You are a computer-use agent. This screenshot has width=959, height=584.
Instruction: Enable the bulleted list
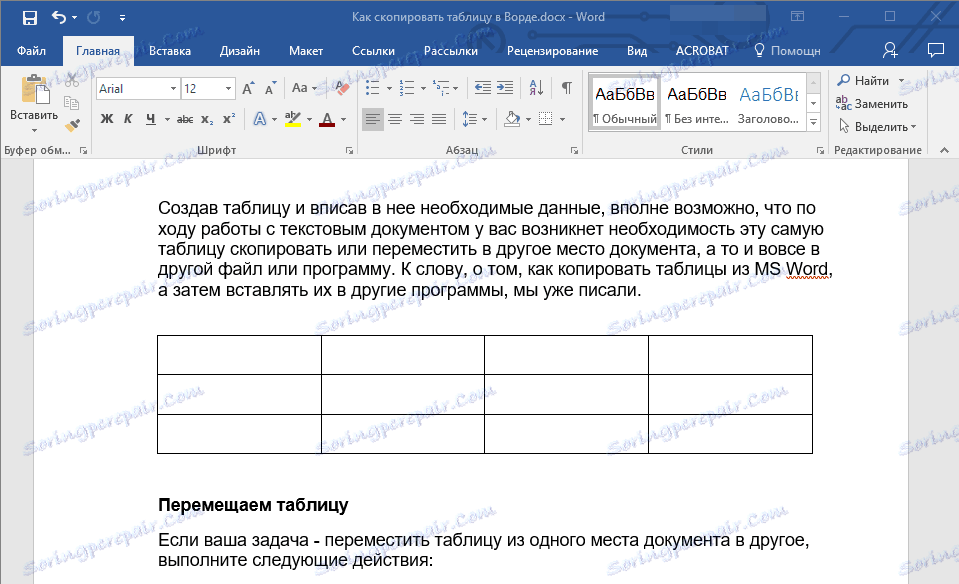(x=371, y=87)
